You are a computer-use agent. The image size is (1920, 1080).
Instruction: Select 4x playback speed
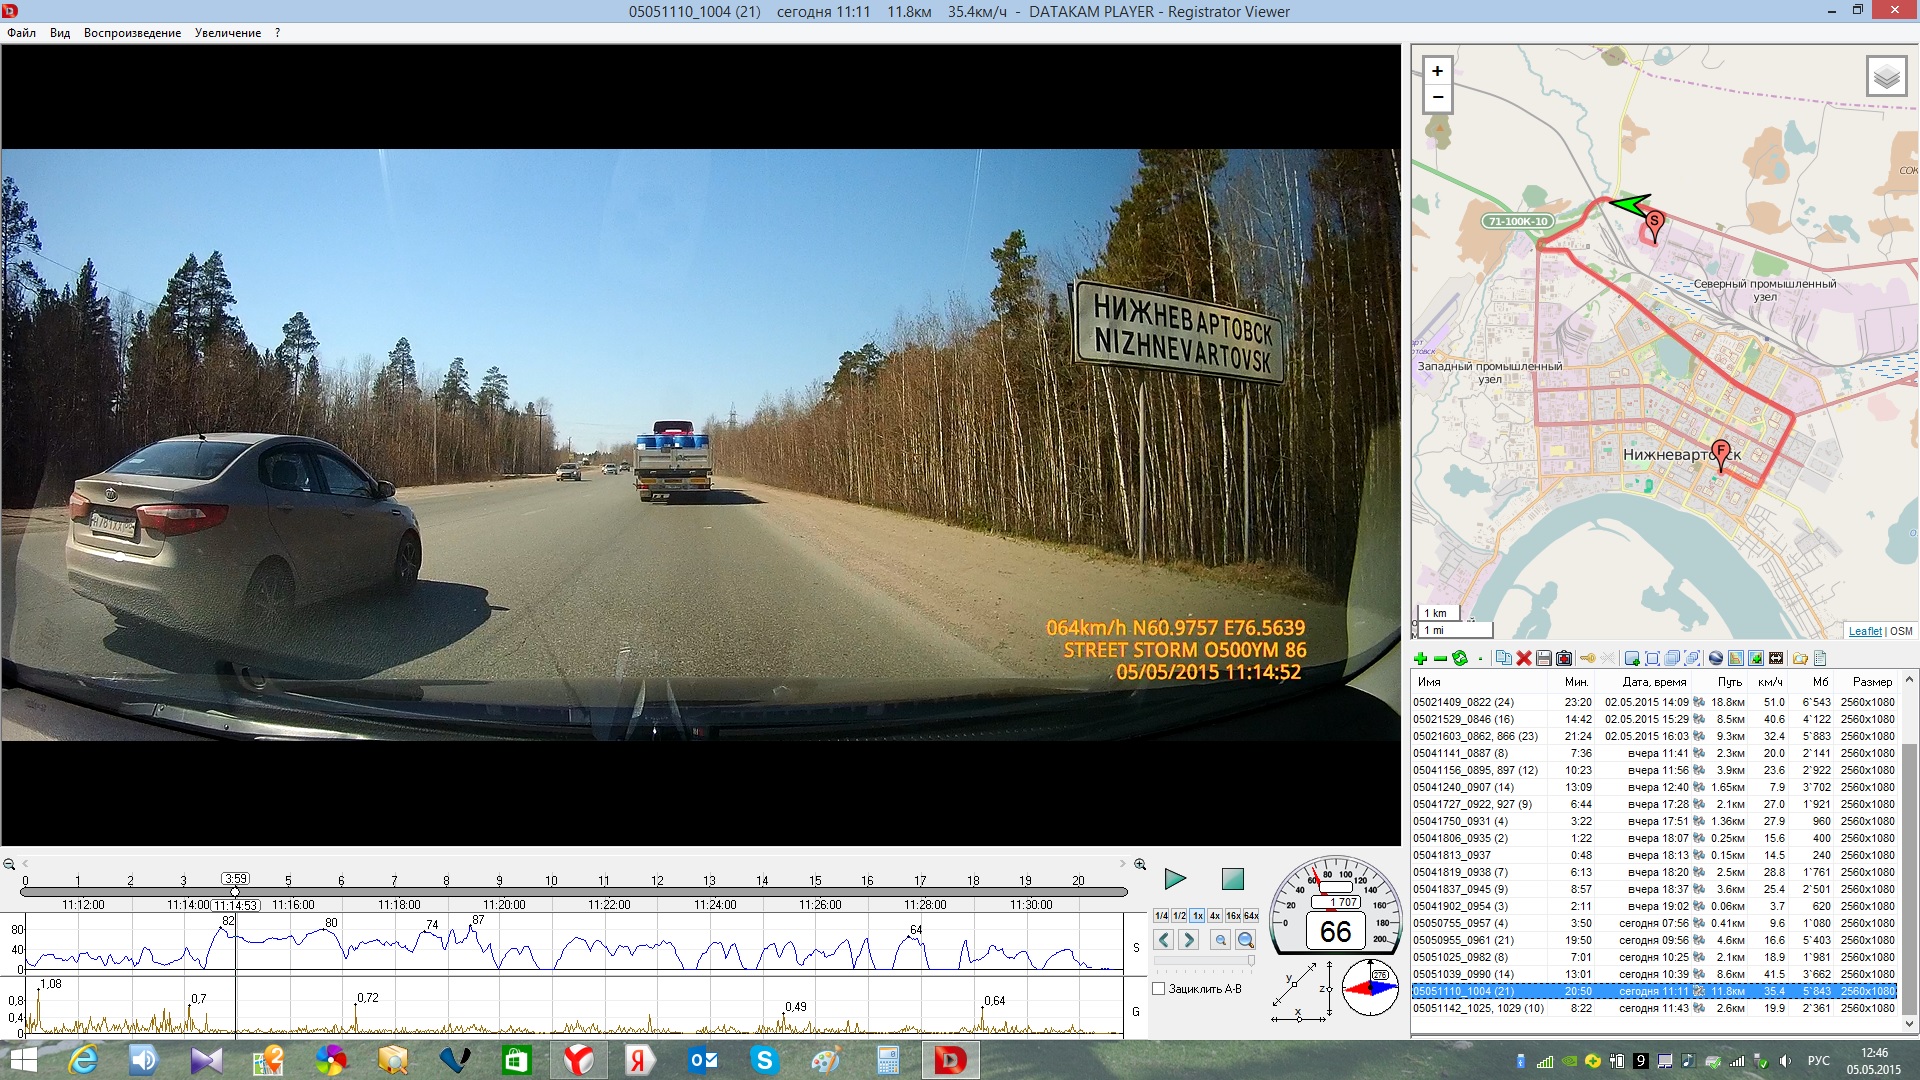pos(1215,916)
